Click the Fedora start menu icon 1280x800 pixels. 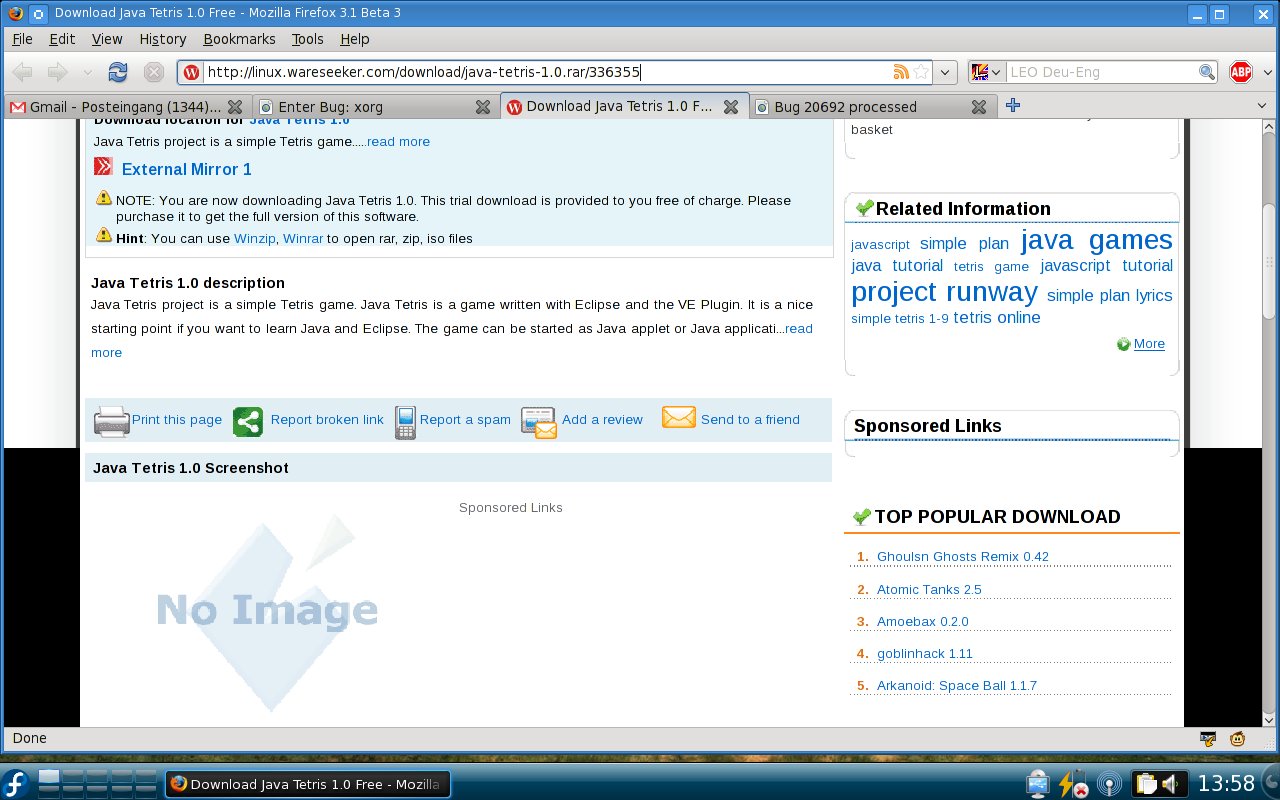(x=16, y=784)
